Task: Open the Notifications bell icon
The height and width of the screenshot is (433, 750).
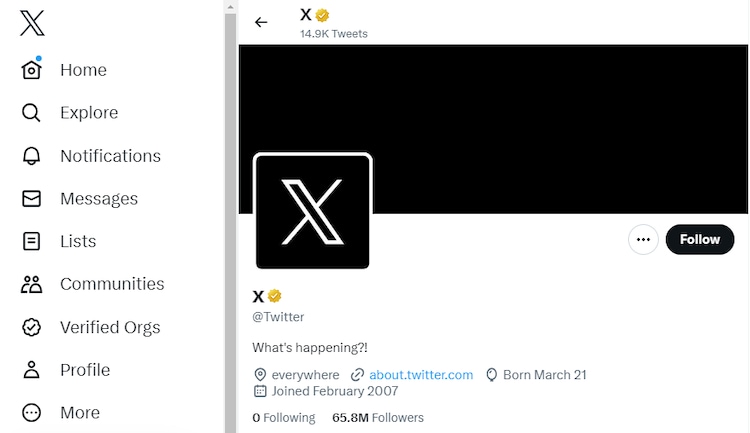Action: coord(32,156)
